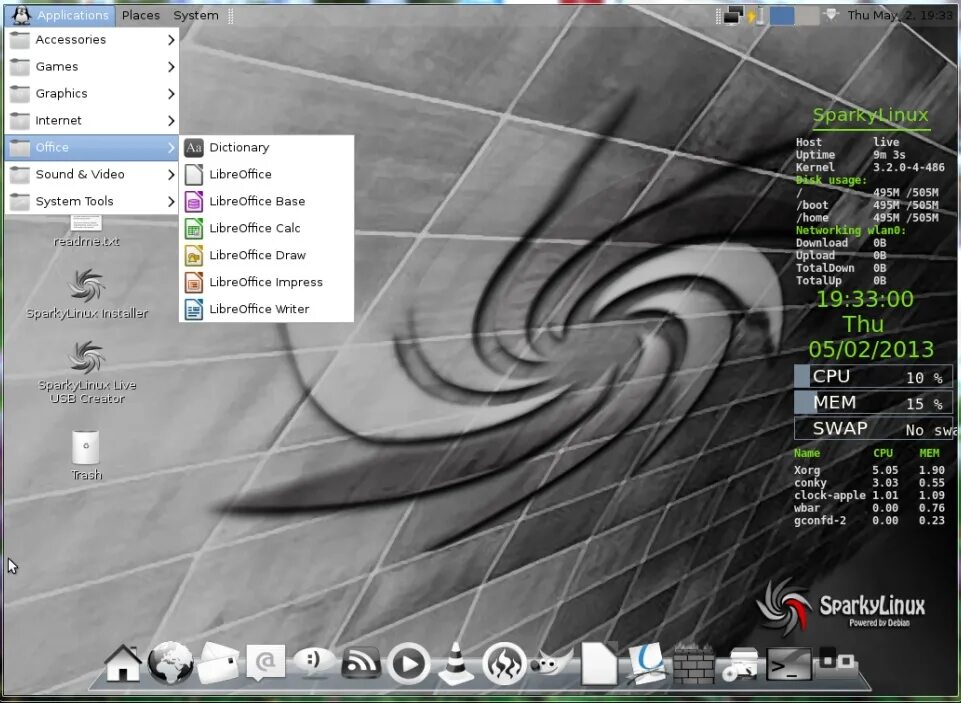Expand the System Tools submenu

point(92,202)
